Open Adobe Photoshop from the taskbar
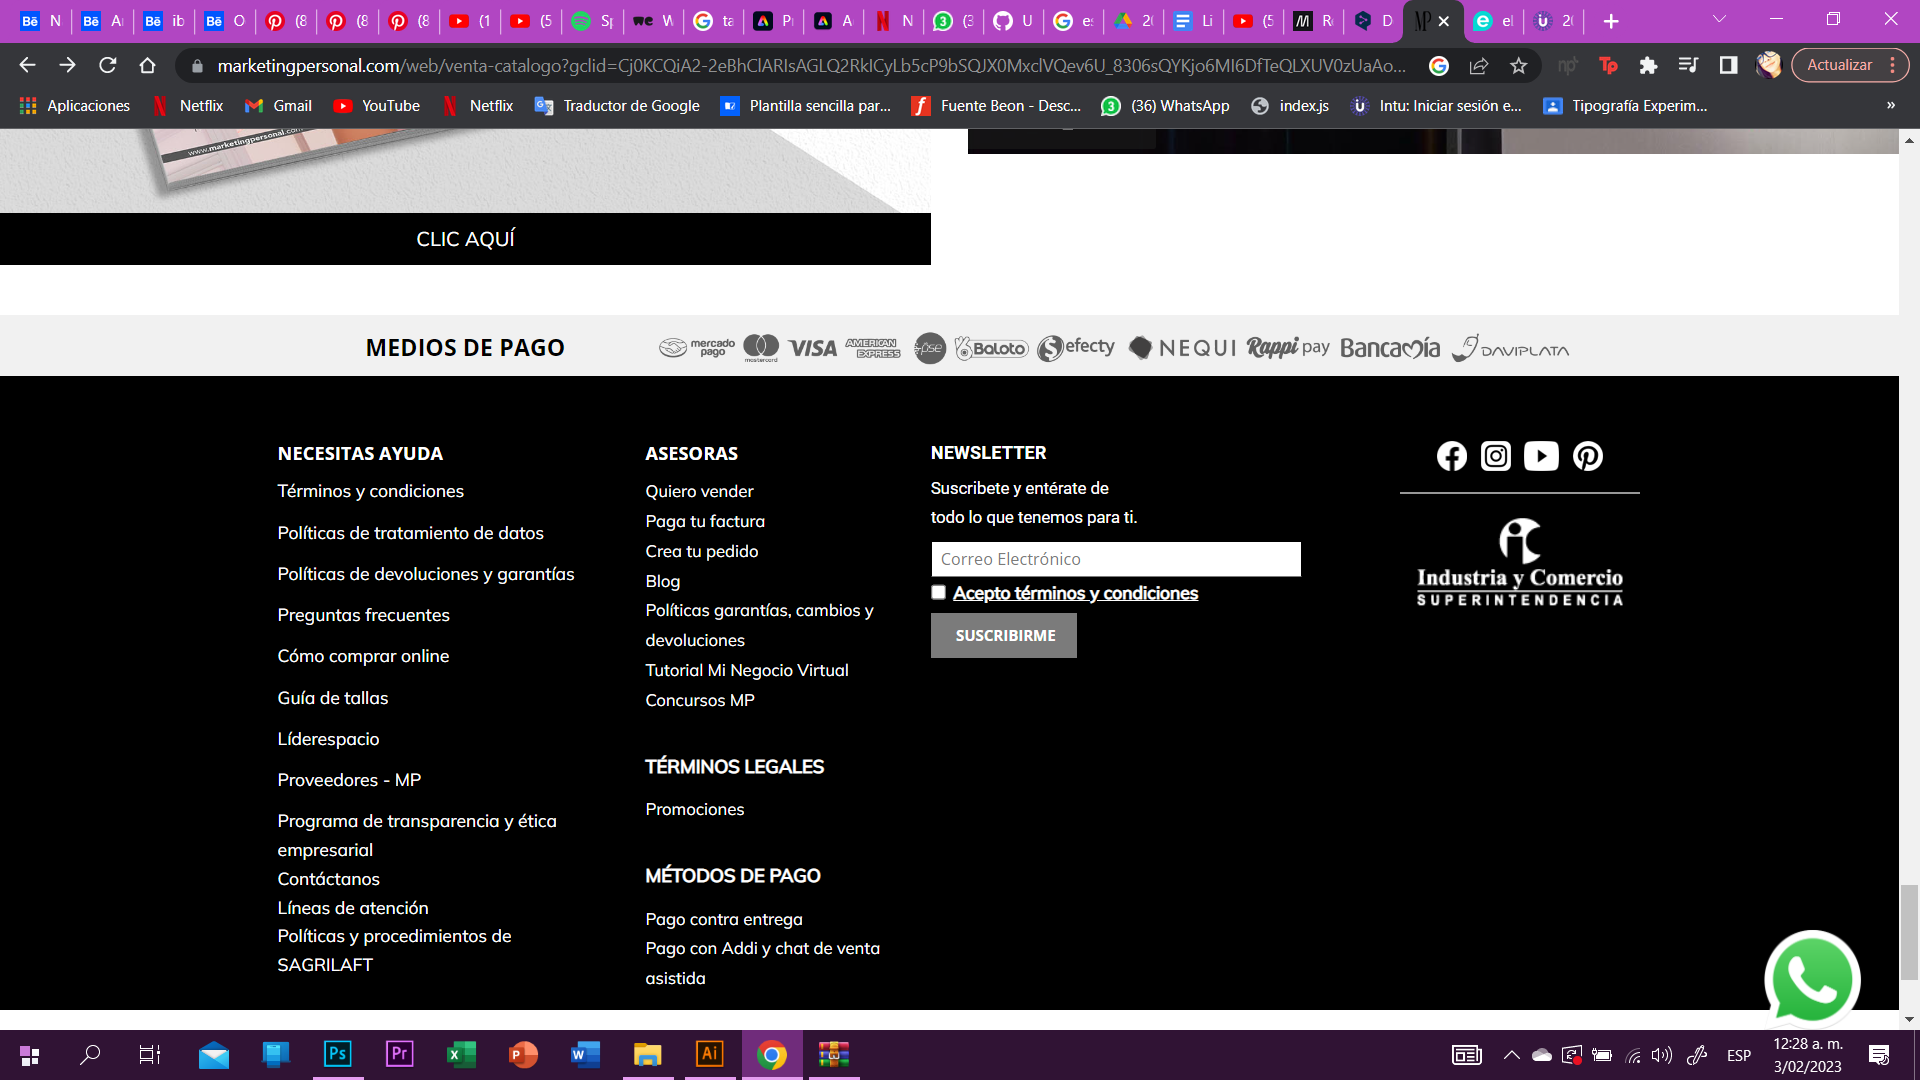Viewport: 1920px width, 1080px height. click(x=338, y=1055)
